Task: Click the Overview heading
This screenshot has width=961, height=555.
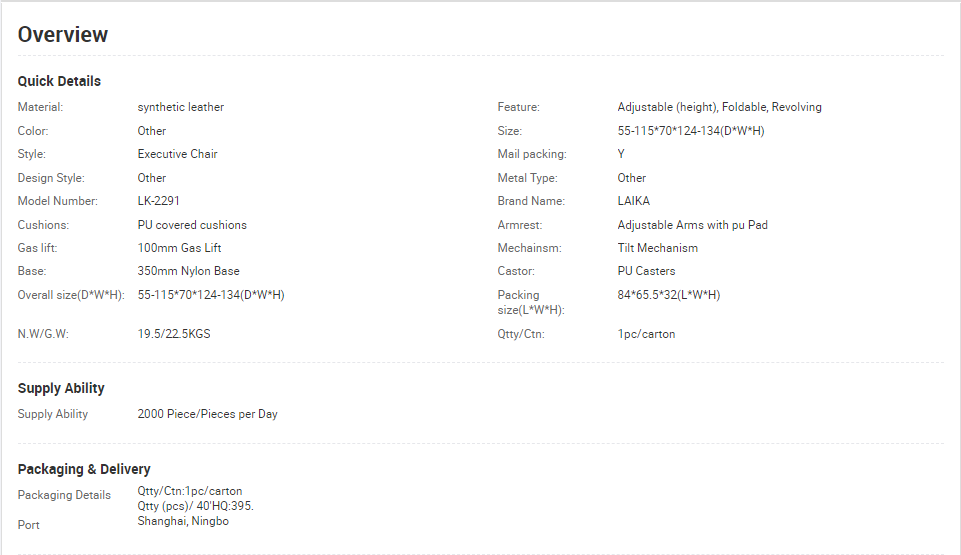Action: (63, 35)
